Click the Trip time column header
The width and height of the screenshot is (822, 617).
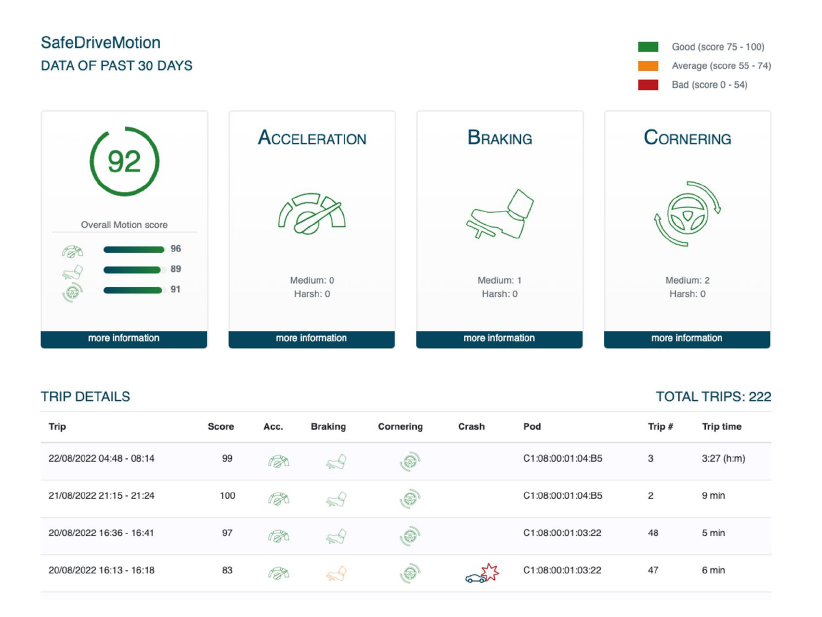(x=722, y=427)
